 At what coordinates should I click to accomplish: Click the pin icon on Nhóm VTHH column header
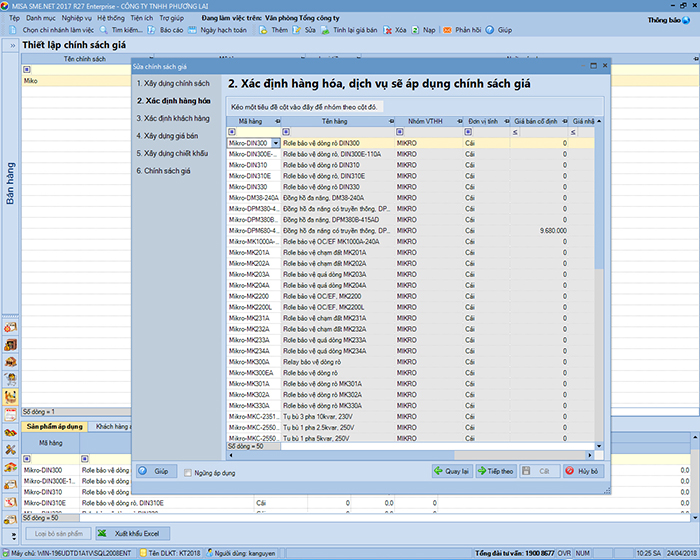[460, 121]
